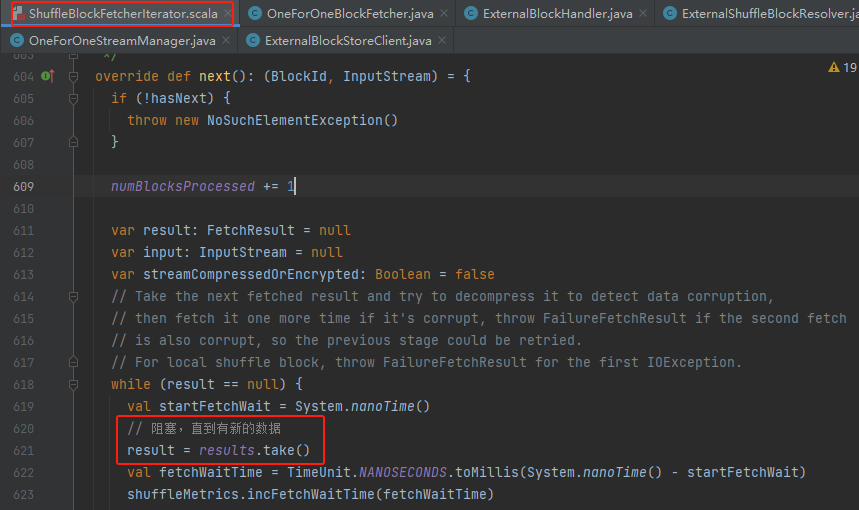Image resolution: width=859 pixels, height=510 pixels.
Task: Click line number 618 in the gutter
Action: [x=24, y=385]
